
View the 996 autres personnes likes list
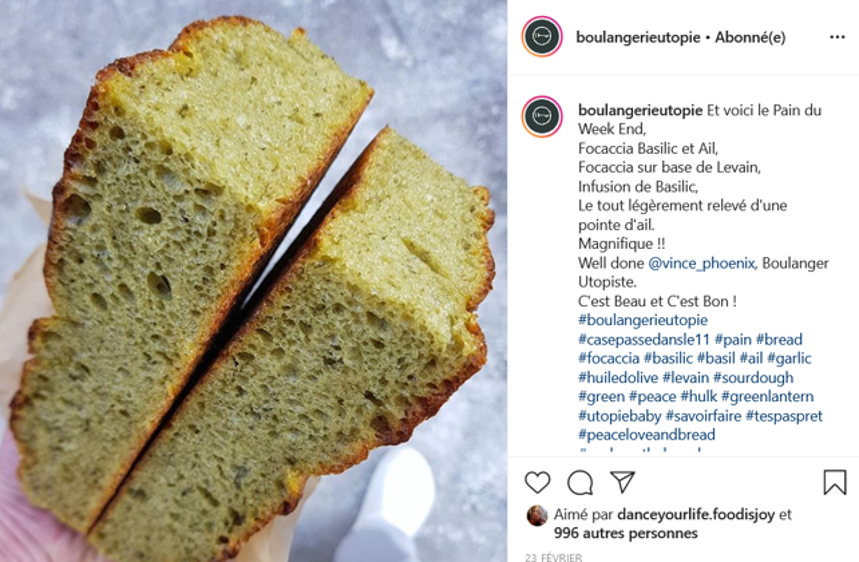(x=626, y=534)
